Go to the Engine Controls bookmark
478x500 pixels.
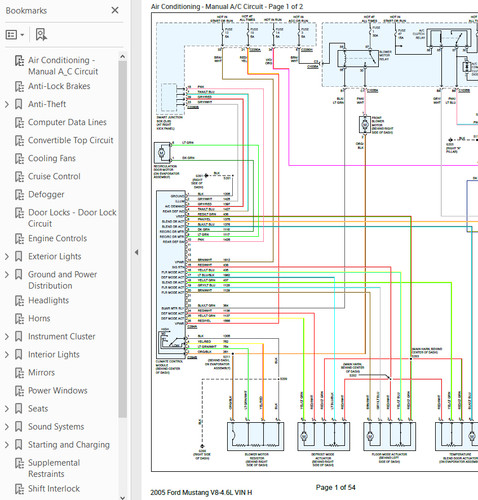57,239
